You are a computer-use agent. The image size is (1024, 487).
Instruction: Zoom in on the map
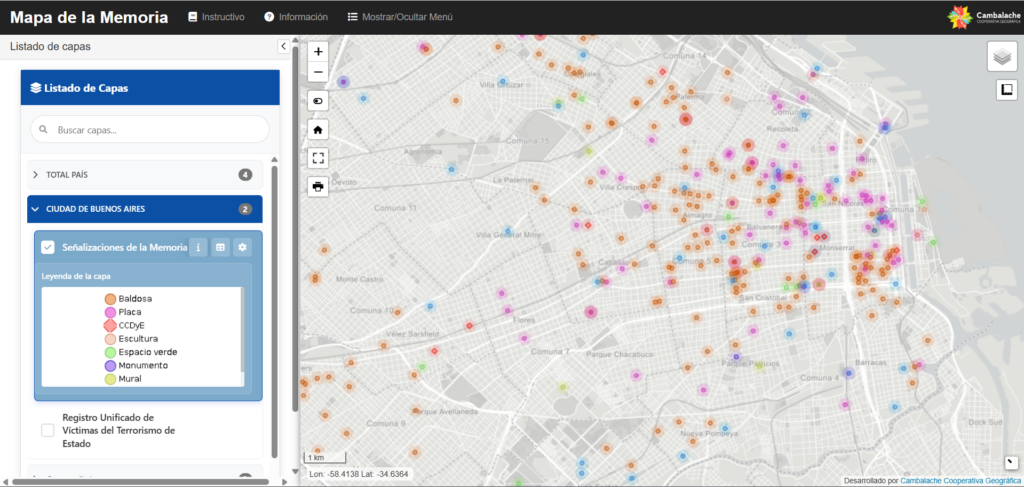pyautogui.click(x=318, y=51)
